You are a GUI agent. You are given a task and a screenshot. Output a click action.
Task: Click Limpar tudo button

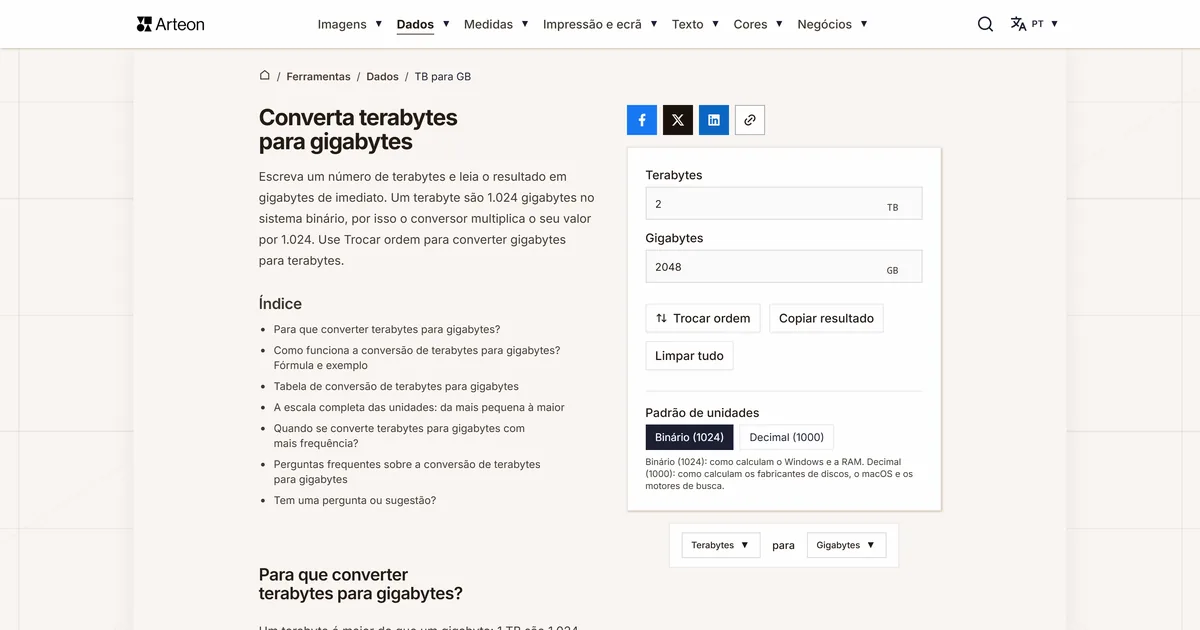pos(689,356)
